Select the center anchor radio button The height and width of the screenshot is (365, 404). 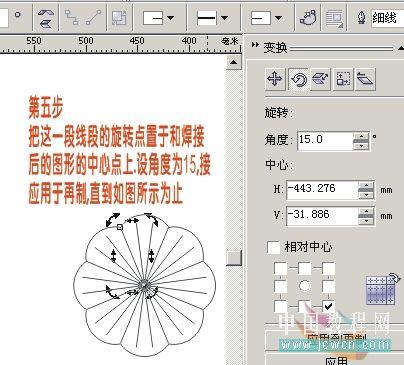pyautogui.click(x=304, y=286)
